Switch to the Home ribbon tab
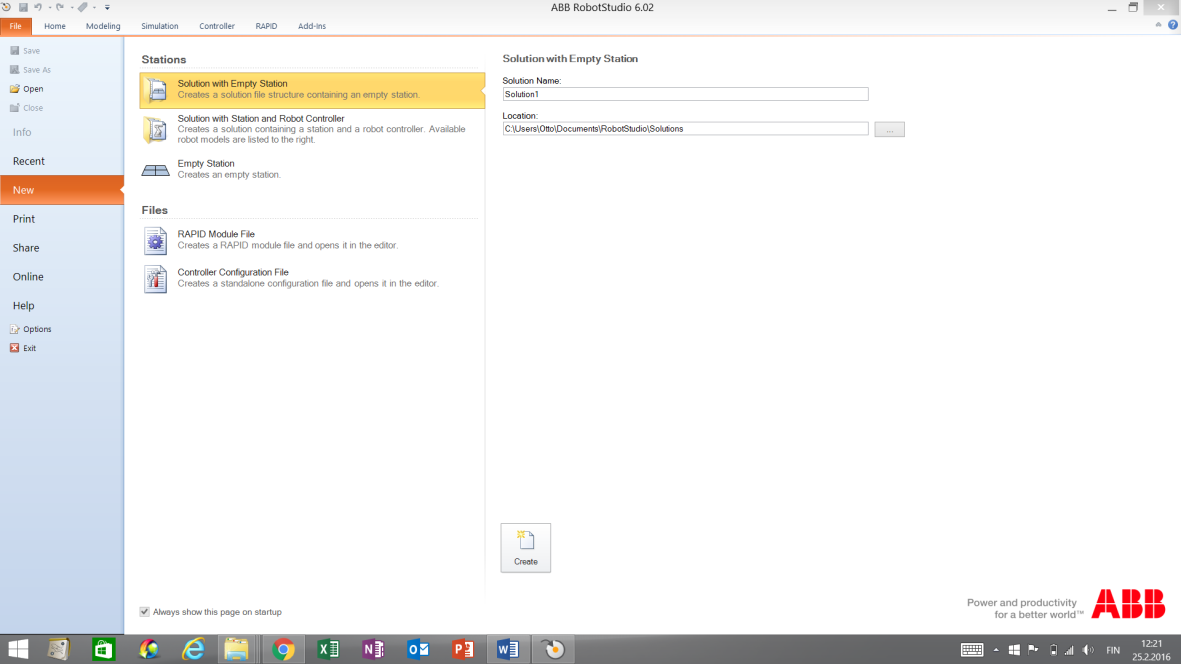The height and width of the screenshot is (664, 1181). pos(55,26)
